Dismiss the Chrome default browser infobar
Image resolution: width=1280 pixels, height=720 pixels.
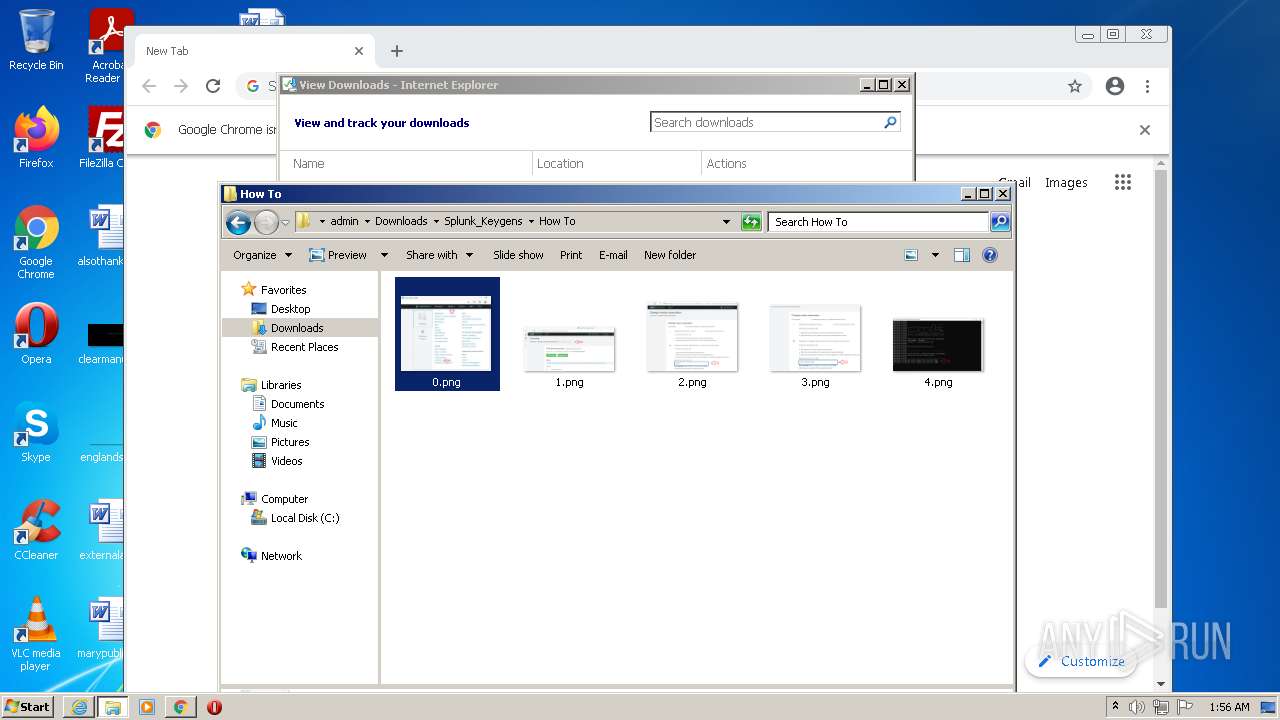[1145, 130]
